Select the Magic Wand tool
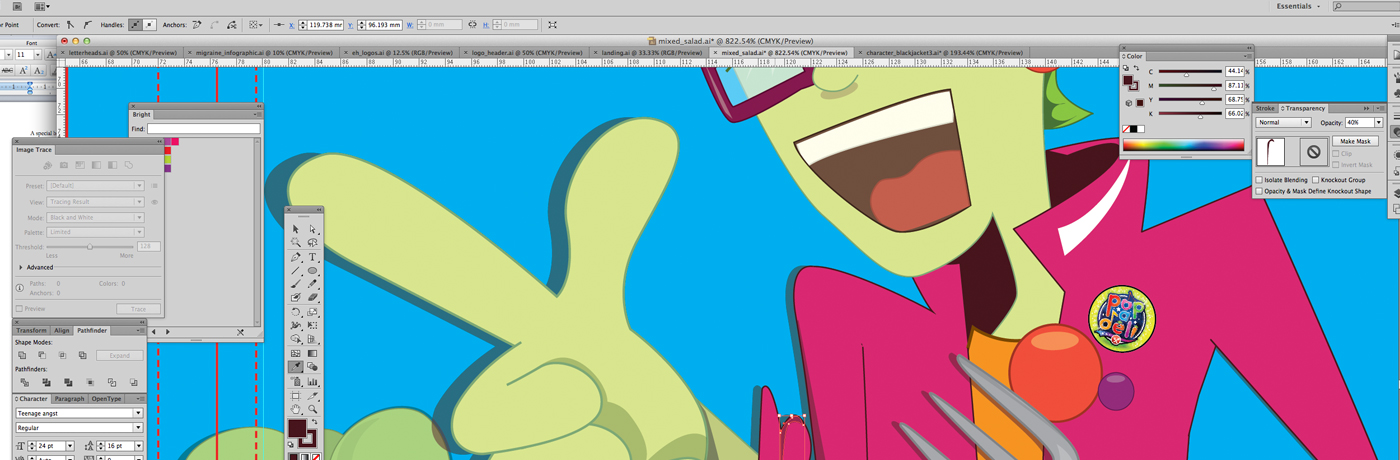 (x=296, y=243)
